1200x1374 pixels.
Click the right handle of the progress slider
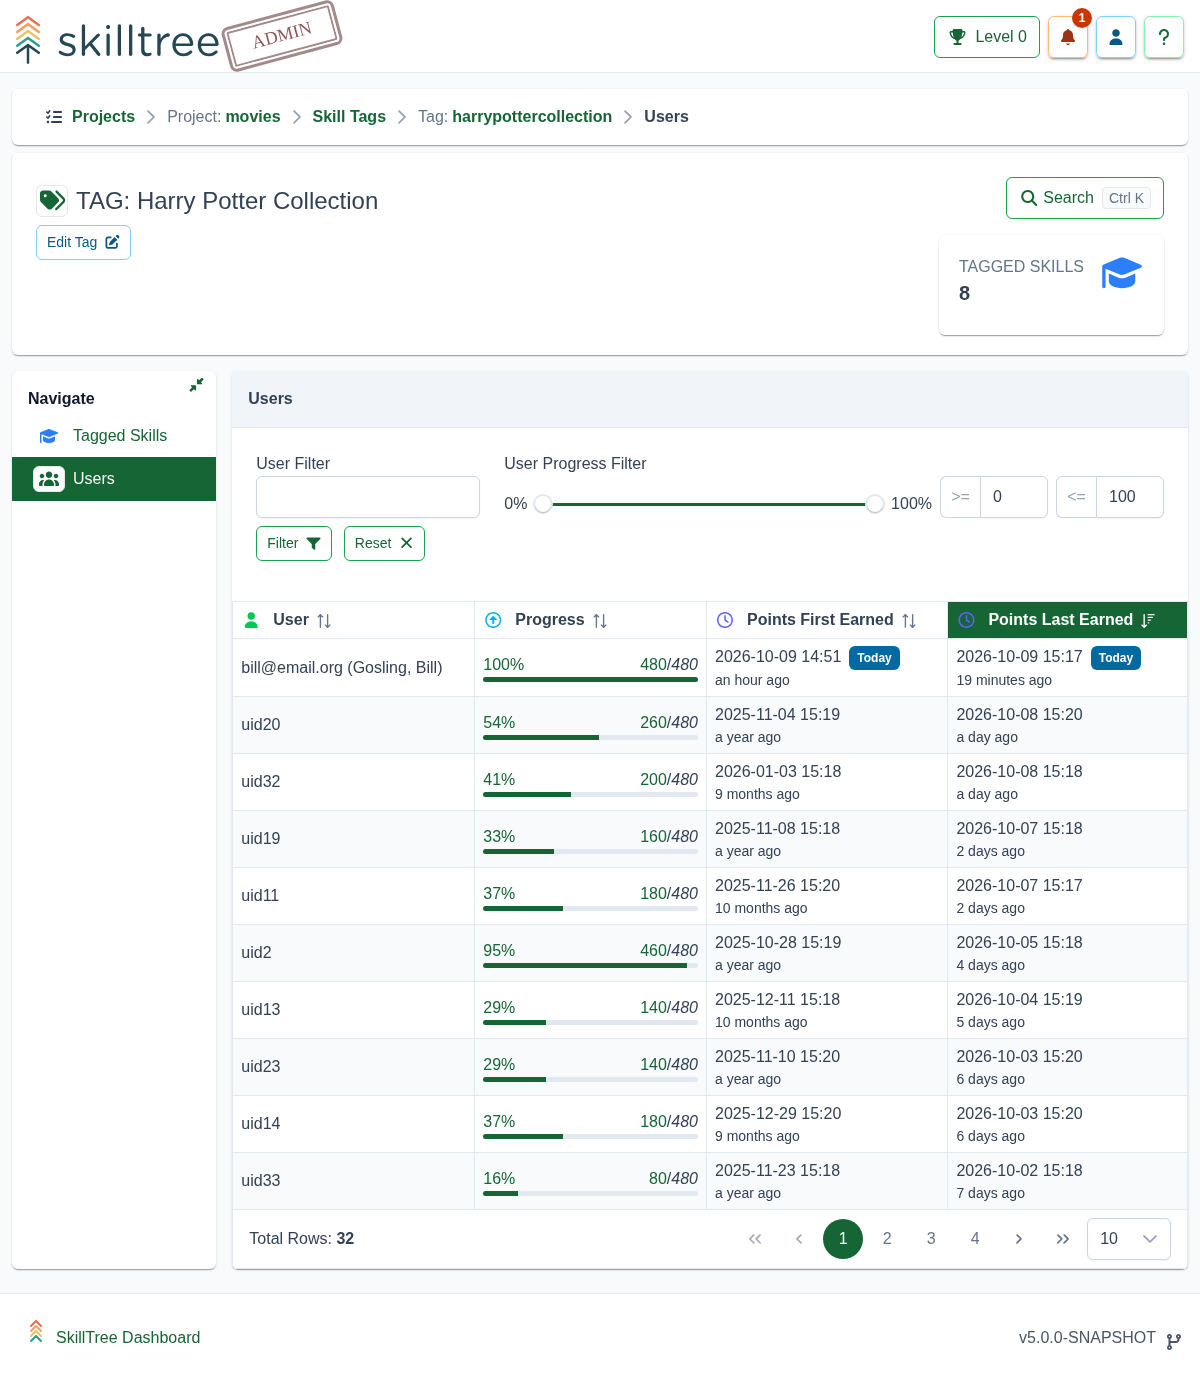(875, 504)
